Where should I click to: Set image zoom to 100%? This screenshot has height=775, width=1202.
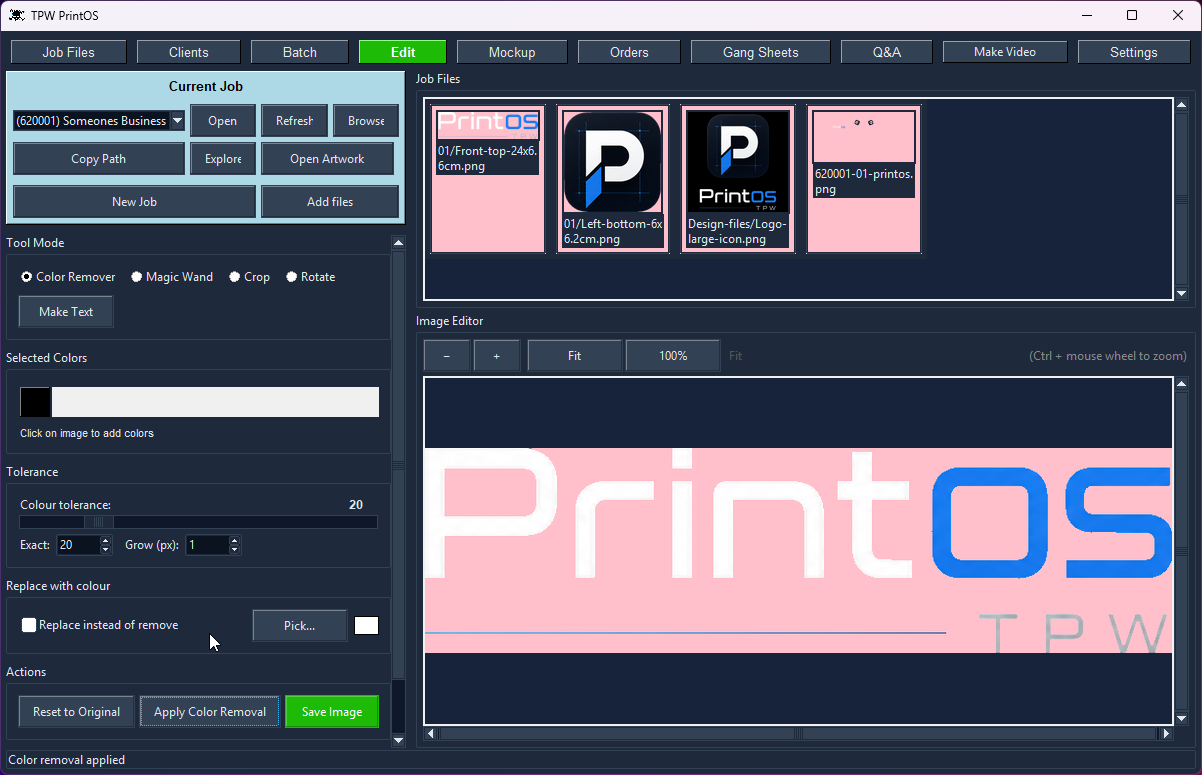click(673, 356)
